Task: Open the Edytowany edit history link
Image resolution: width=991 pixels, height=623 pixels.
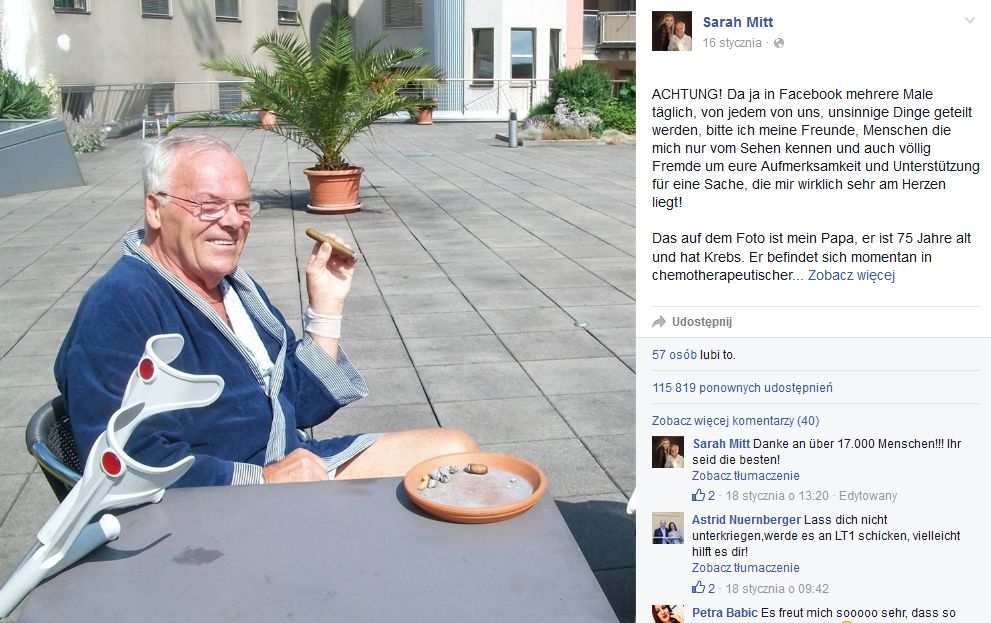Action: tap(868, 495)
